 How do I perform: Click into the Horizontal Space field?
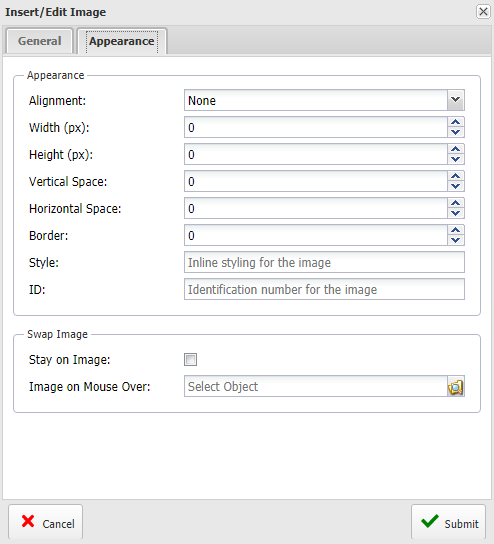coord(316,209)
